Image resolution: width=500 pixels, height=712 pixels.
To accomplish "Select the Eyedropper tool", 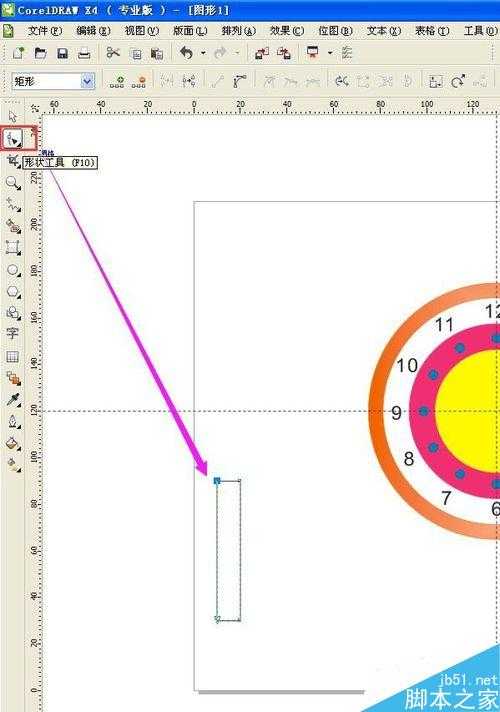I will click(x=13, y=400).
